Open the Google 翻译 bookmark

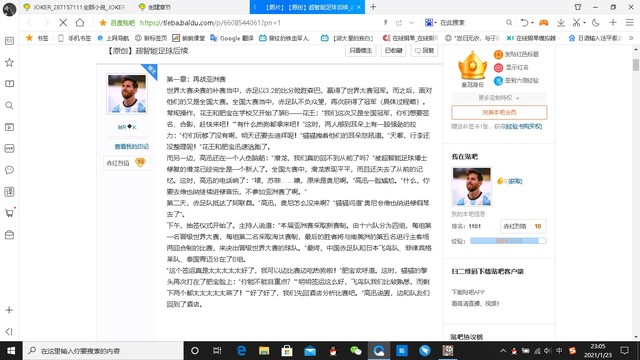coord(231,38)
